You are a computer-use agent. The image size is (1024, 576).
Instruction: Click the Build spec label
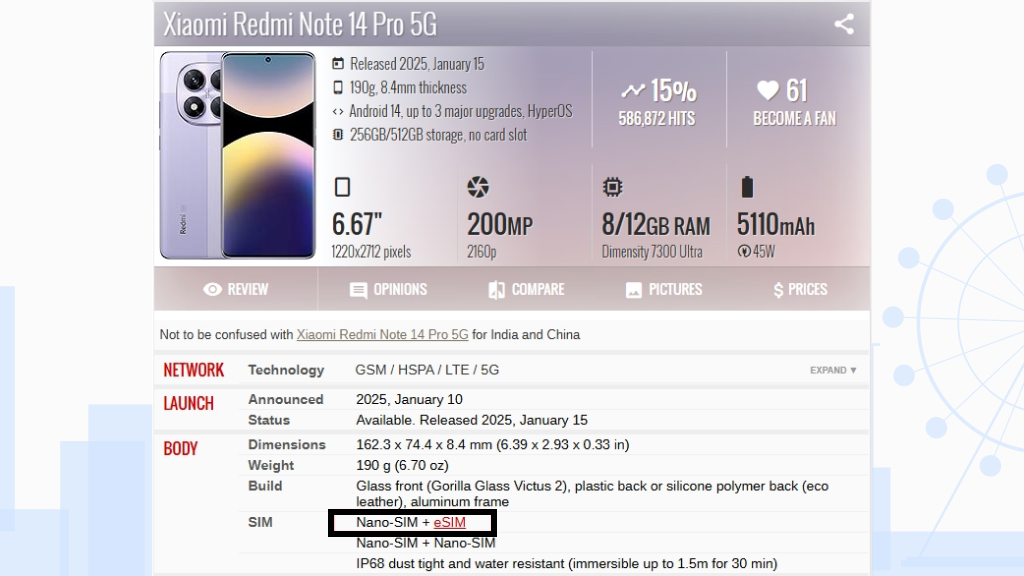(x=265, y=486)
